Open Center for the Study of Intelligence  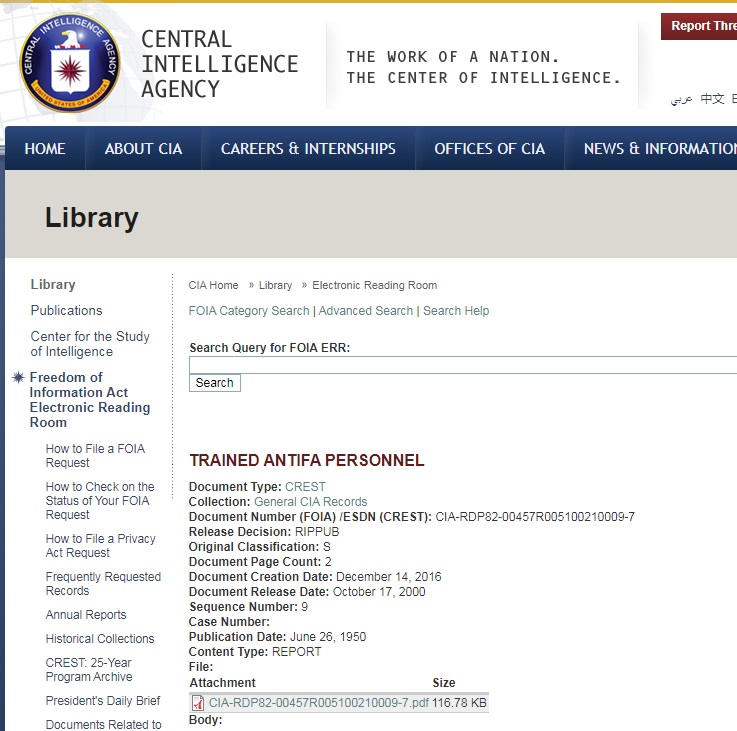click(x=90, y=344)
